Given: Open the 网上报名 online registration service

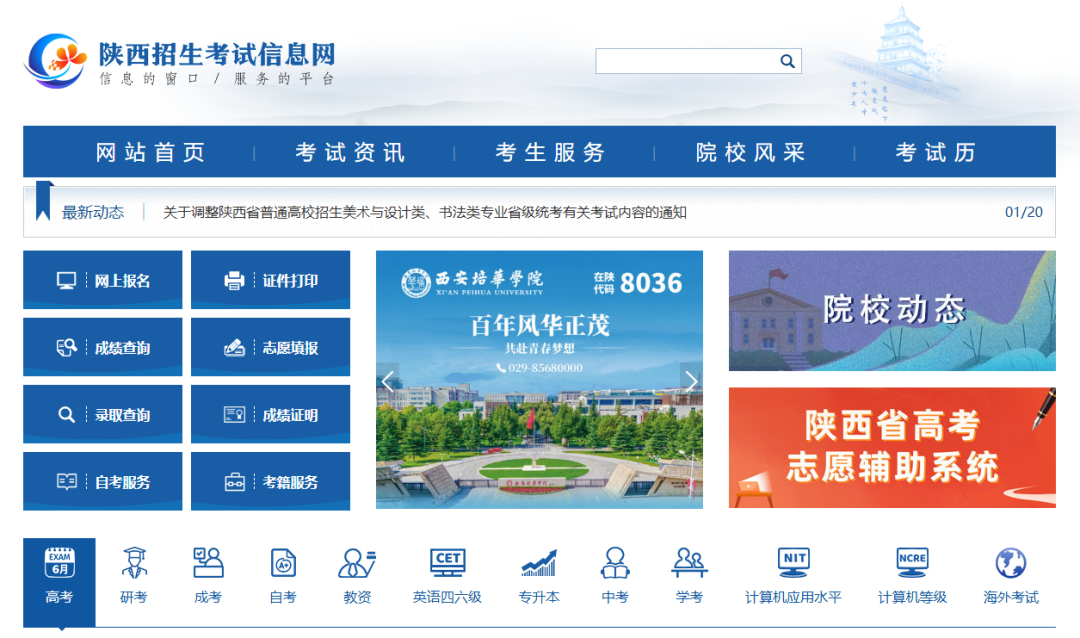Looking at the screenshot, I should pyautogui.click(x=102, y=279).
